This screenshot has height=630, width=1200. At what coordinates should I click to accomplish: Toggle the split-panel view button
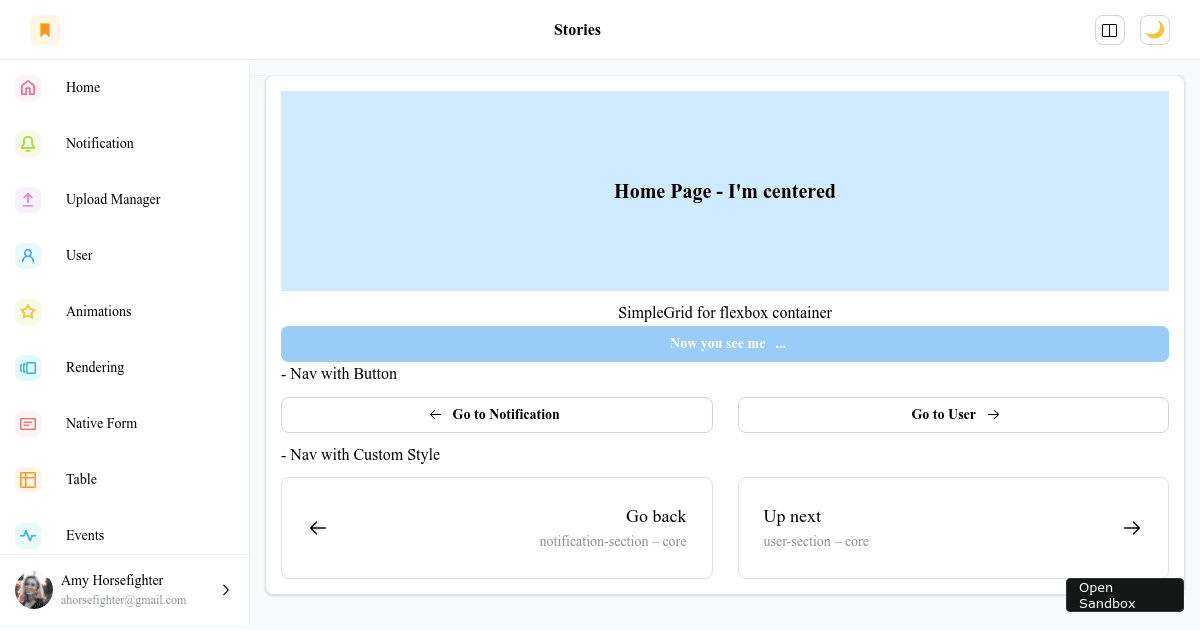click(1110, 29)
